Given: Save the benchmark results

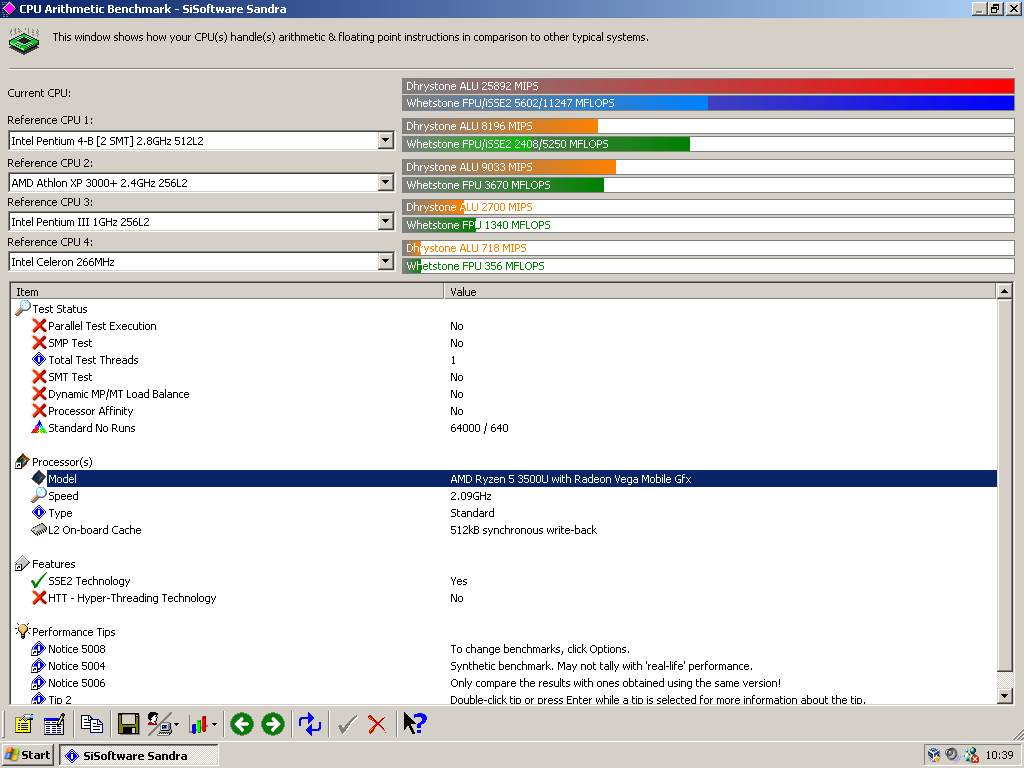Looking at the screenshot, I should tap(128, 723).
